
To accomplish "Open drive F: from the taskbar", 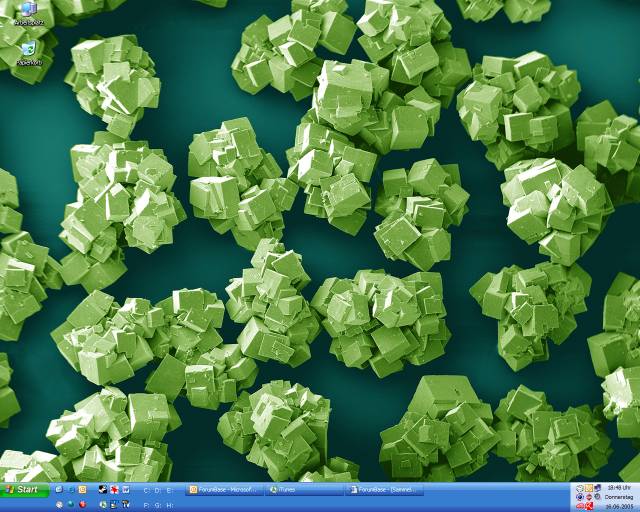I will point(147,505).
